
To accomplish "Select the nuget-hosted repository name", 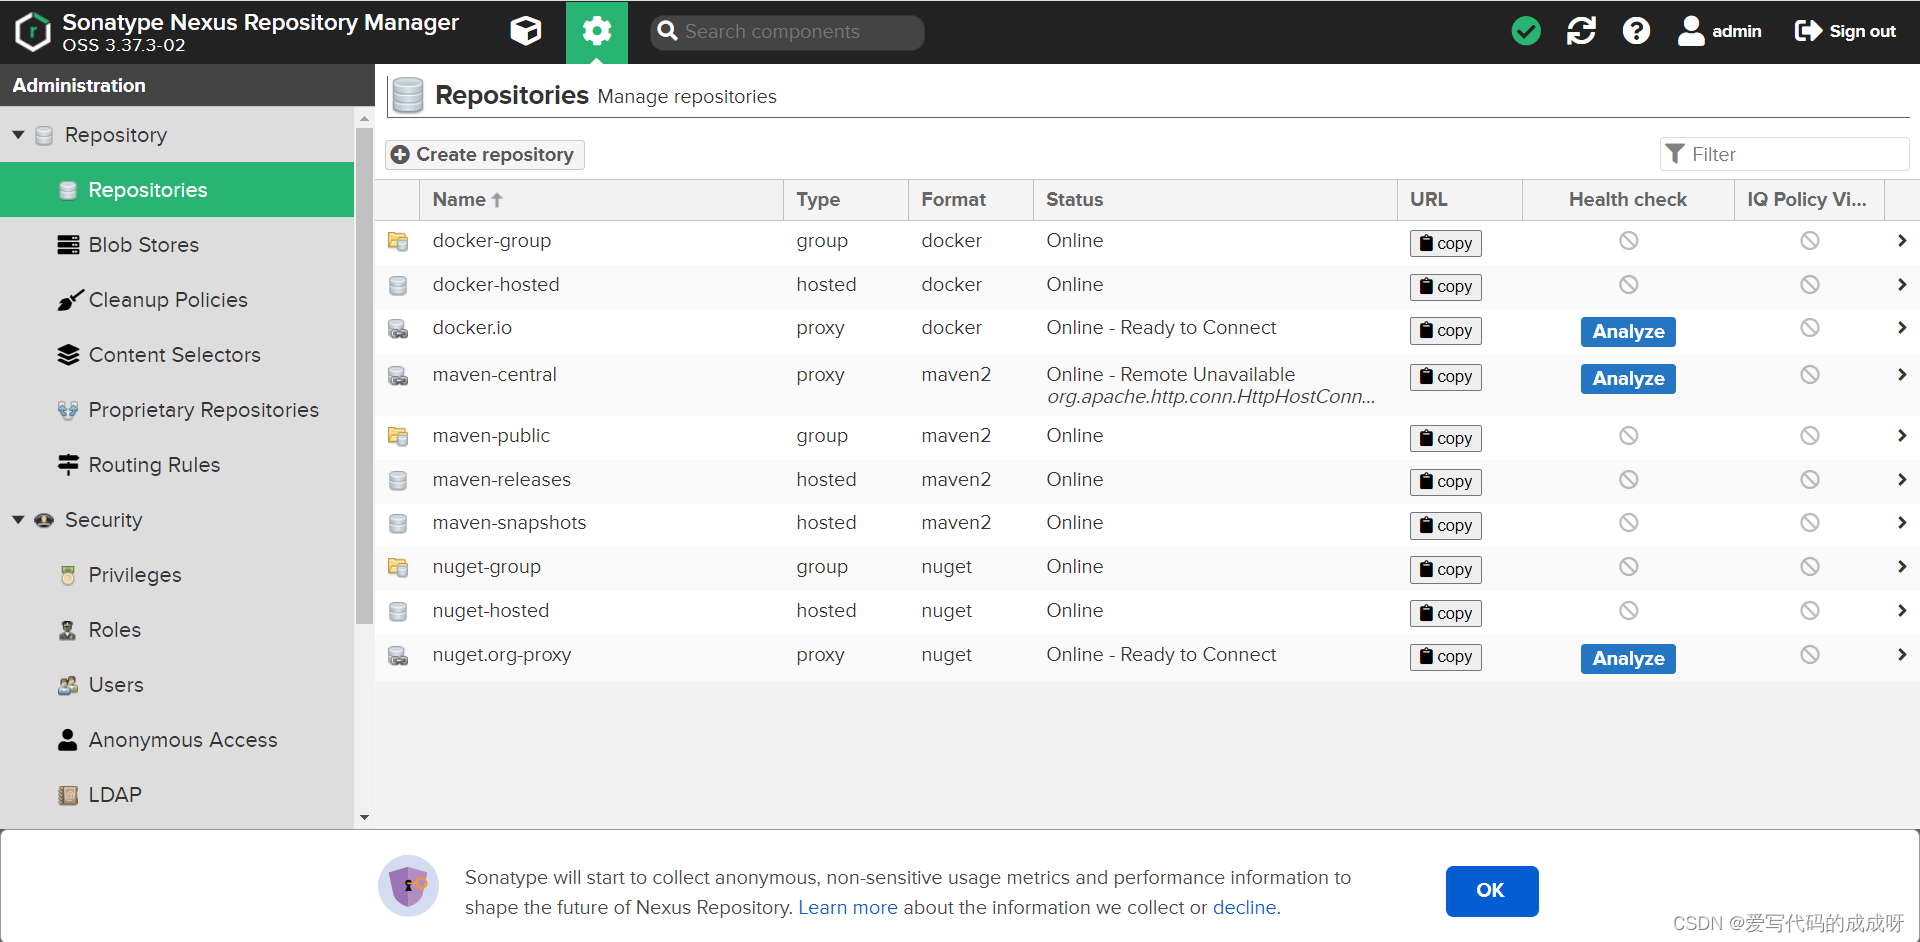I will [491, 610].
